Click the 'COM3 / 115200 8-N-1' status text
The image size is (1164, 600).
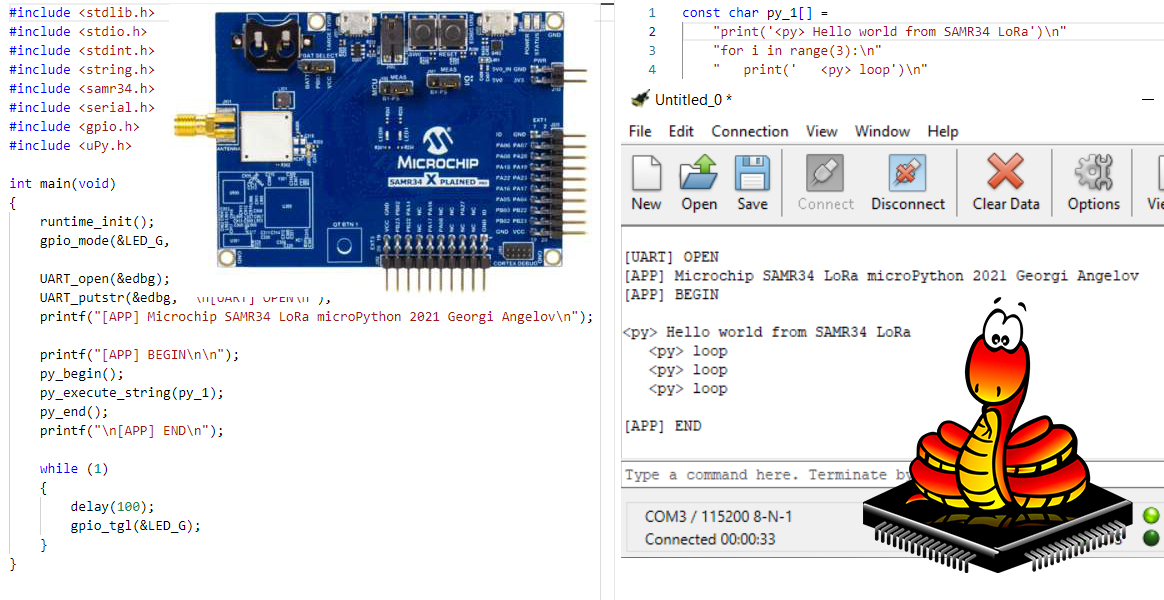[718, 516]
